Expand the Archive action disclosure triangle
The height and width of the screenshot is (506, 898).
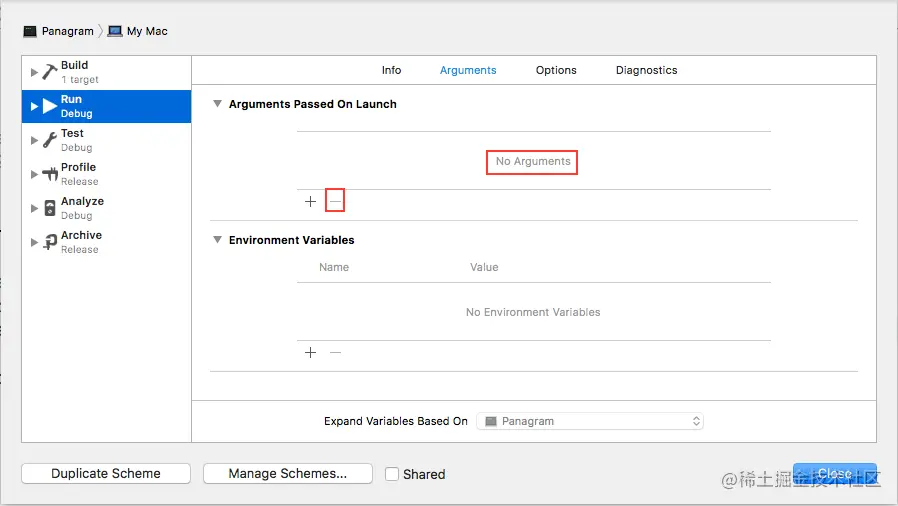[34, 242]
